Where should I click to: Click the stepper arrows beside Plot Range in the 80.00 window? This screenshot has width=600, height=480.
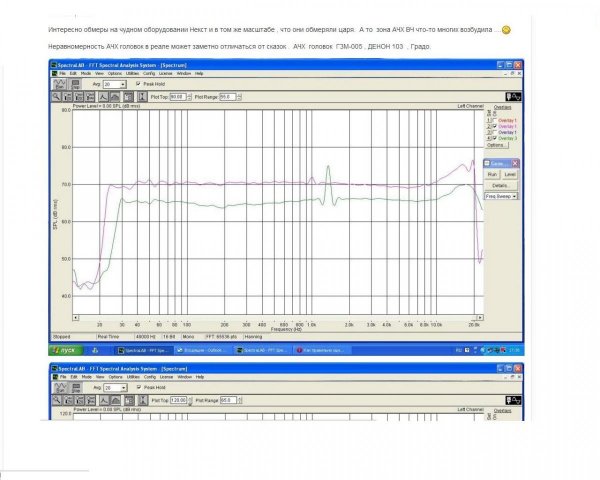[239, 97]
